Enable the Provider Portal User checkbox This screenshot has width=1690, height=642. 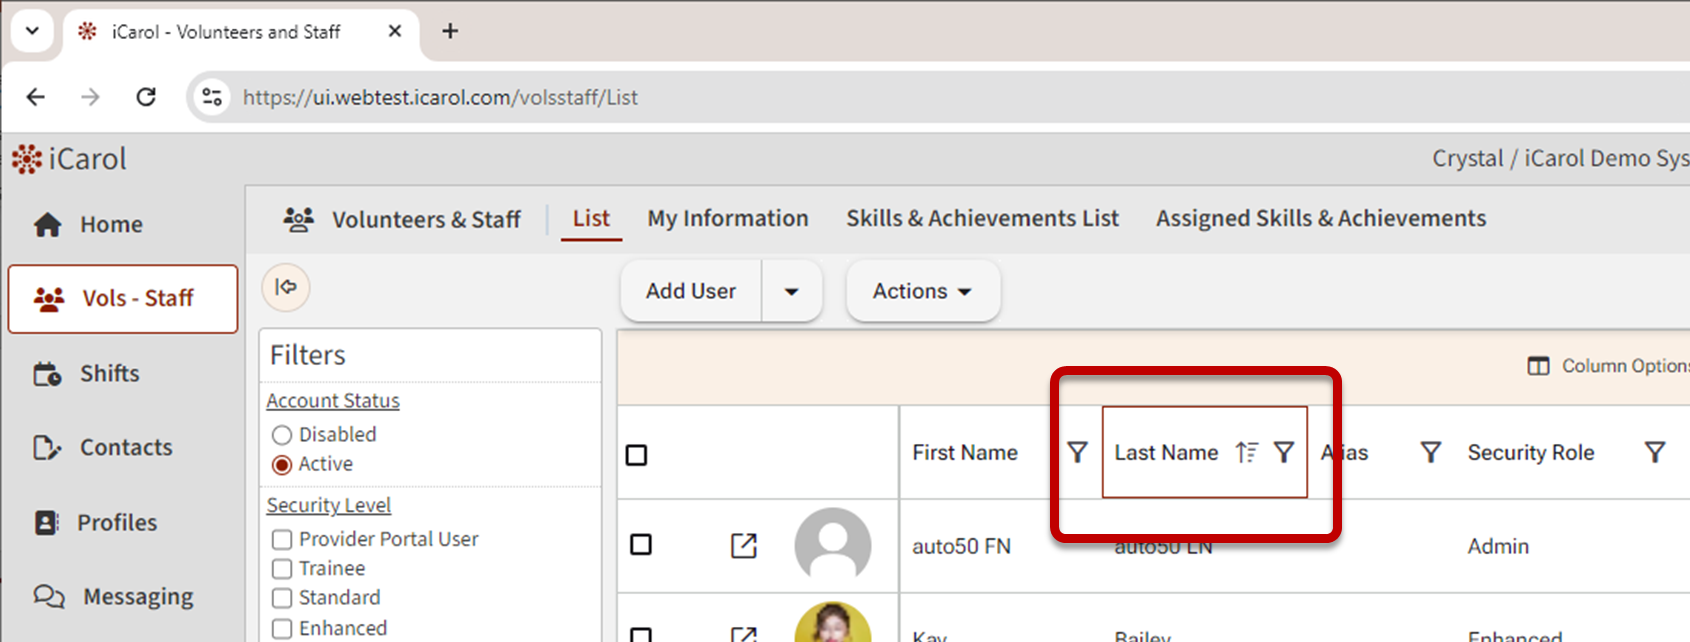point(282,540)
